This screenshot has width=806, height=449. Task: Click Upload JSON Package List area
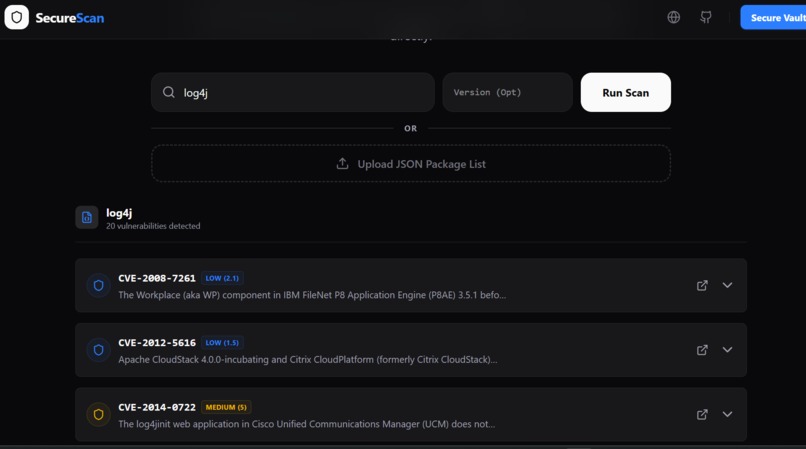[411, 164]
